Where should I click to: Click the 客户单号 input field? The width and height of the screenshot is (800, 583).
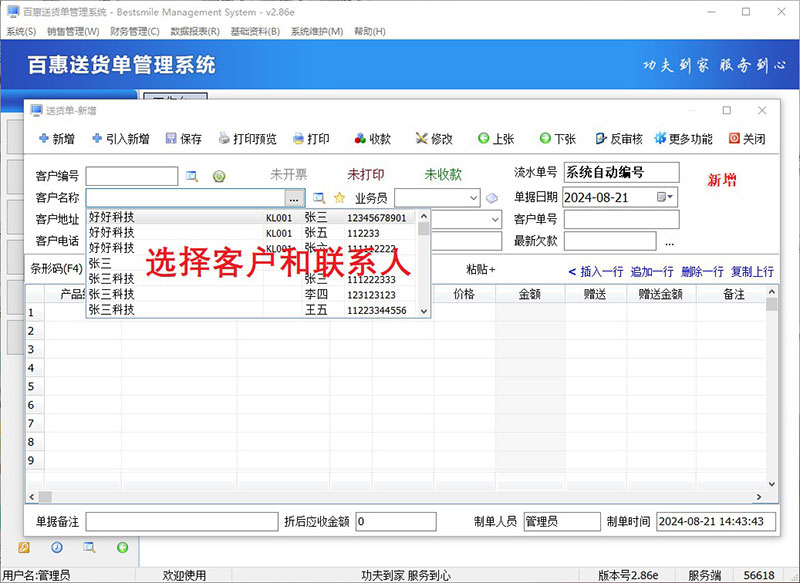click(621, 219)
